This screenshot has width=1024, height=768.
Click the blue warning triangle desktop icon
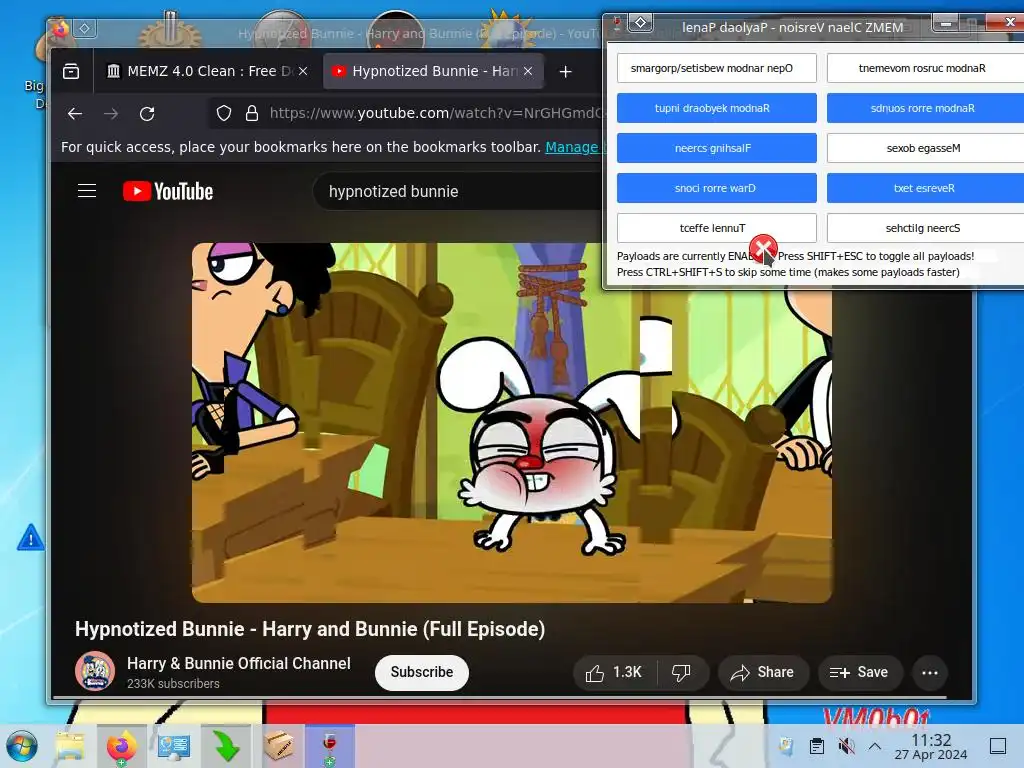(x=31, y=538)
